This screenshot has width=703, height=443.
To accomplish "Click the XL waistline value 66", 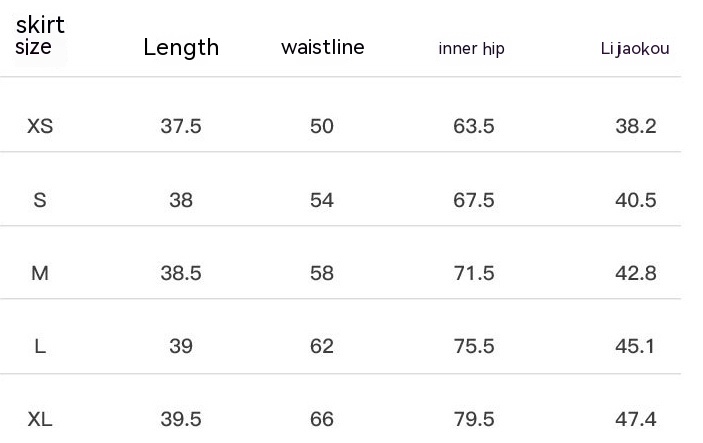I will pyautogui.click(x=322, y=420).
